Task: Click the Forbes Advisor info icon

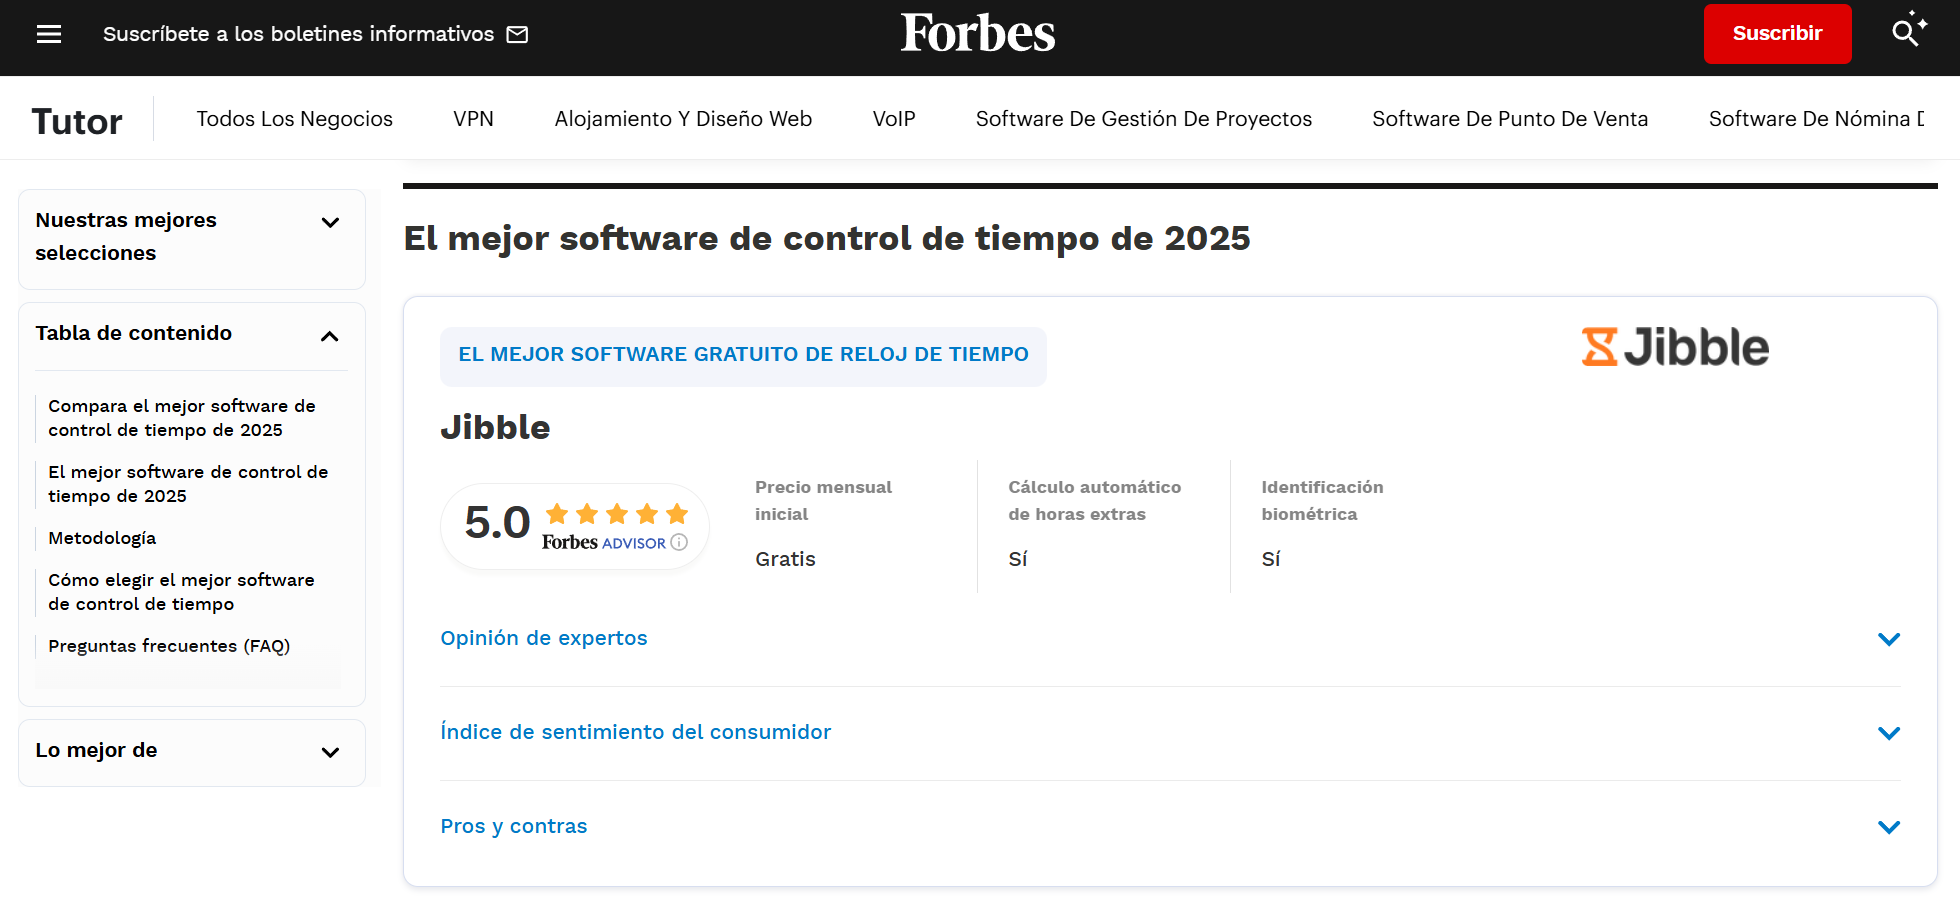Action: coord(679,542)
